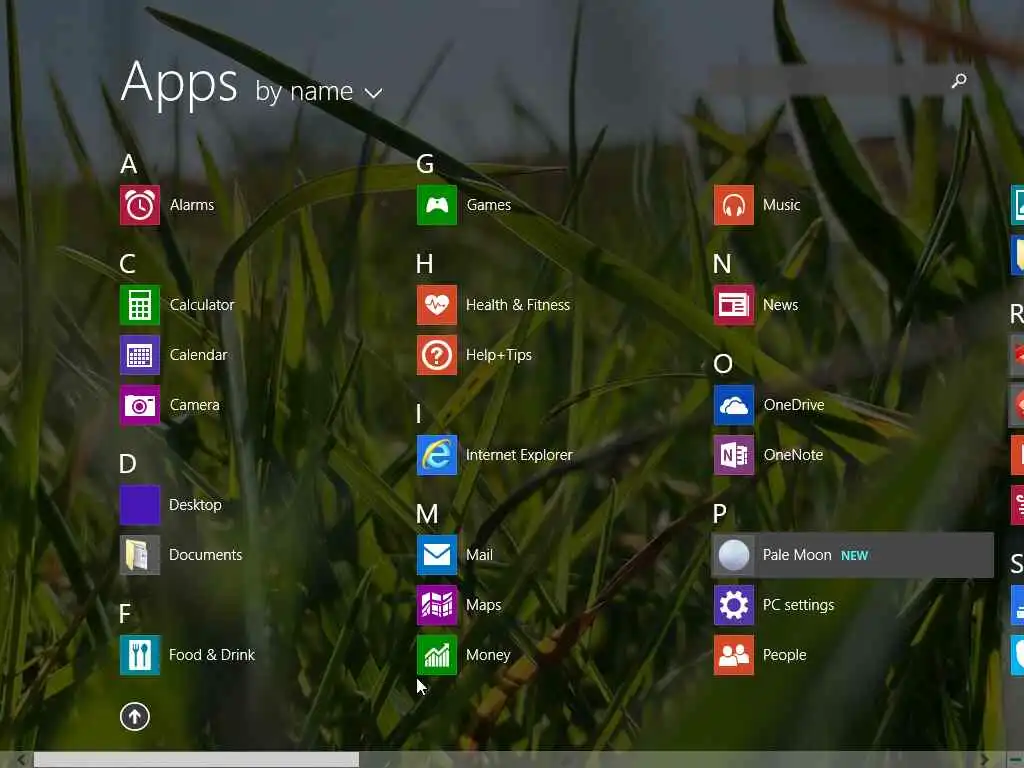Open the News app icon

tap(733, 305)
